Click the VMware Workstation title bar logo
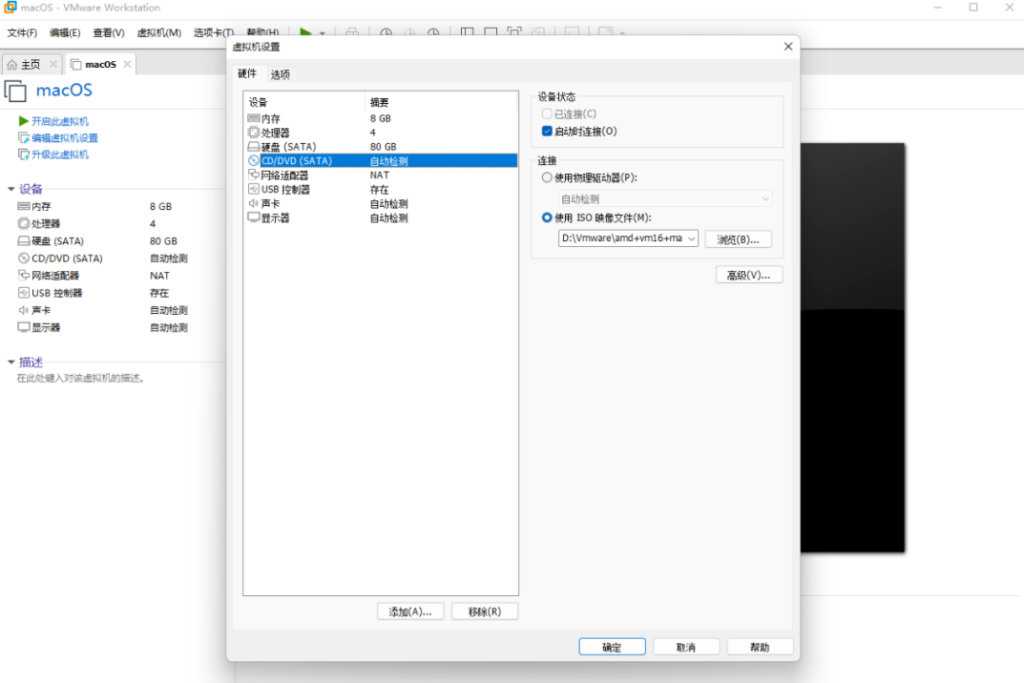Viewport: 1024px width, 683px height. tap(10, 7)
